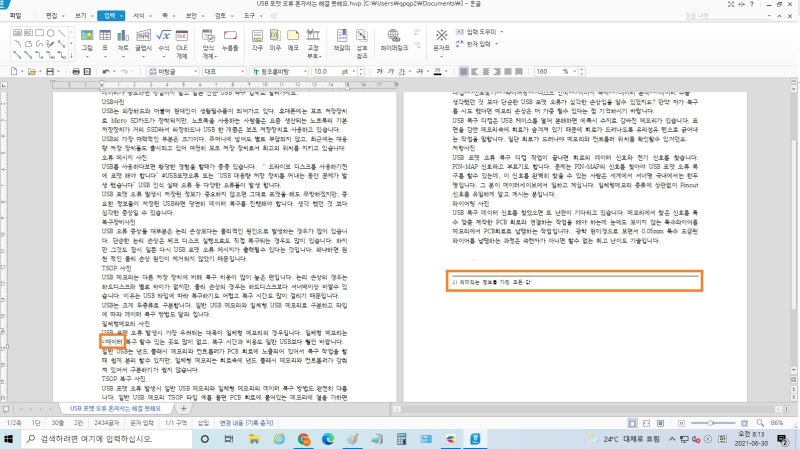Screen dimensions: 800x449
Task: Toggle bold formatting 가
Action: coord(380,71)
